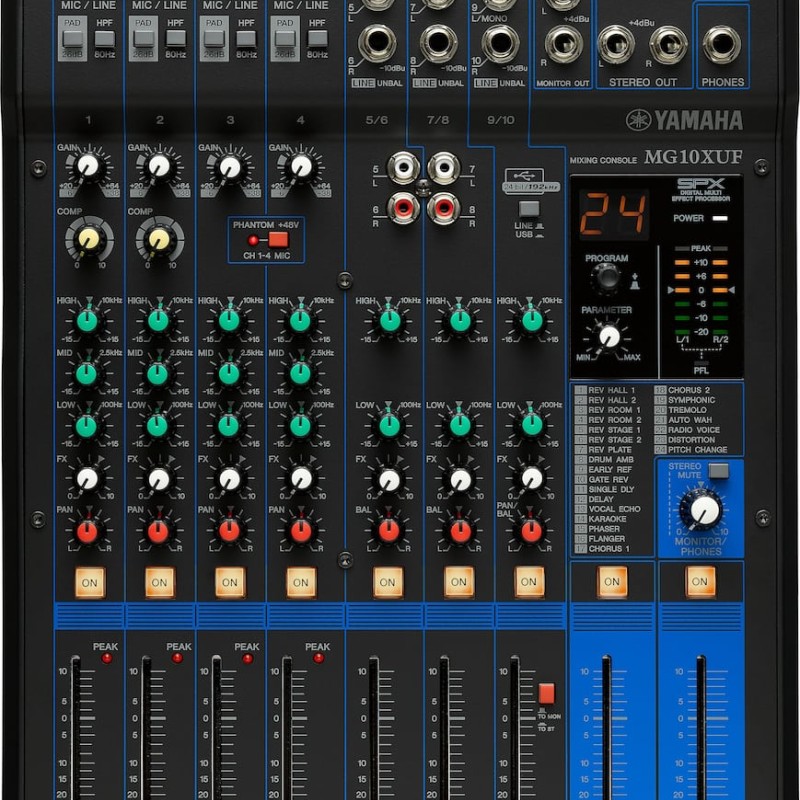
Task: Click the VOCAL ECHO program label
Action: 614,509
